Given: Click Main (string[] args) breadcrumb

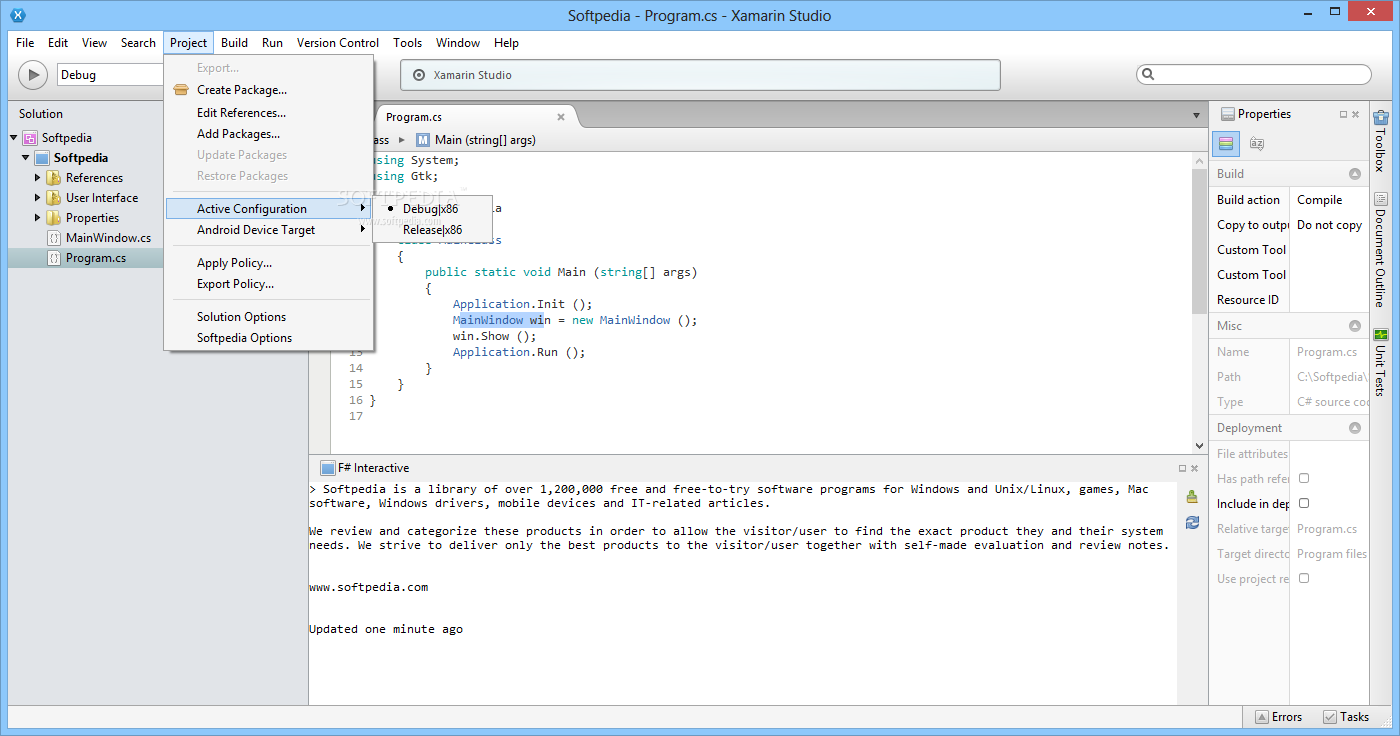Looking at the screenshot, I should click(485, 140).
